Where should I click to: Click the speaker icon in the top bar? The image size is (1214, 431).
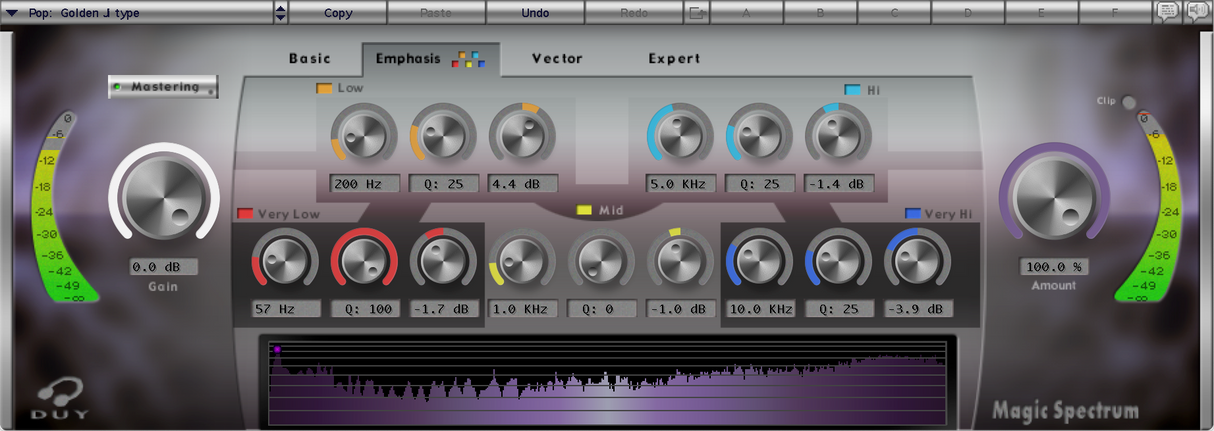point(1196,12)
